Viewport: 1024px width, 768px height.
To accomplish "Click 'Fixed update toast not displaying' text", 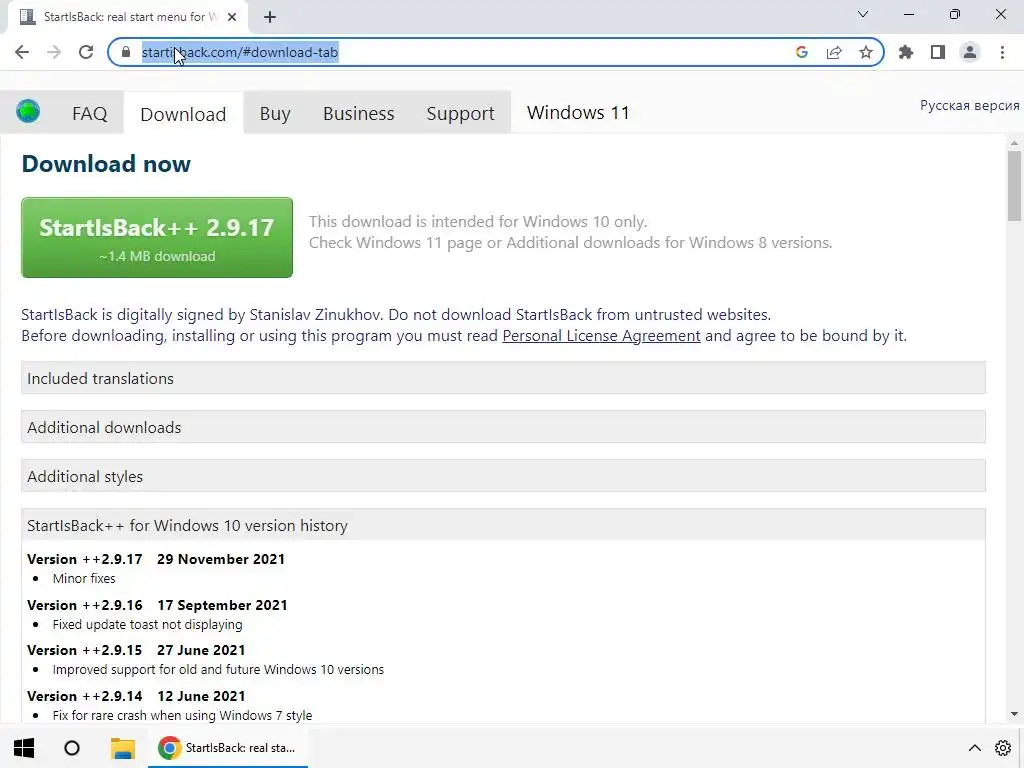I will (148, 625).
